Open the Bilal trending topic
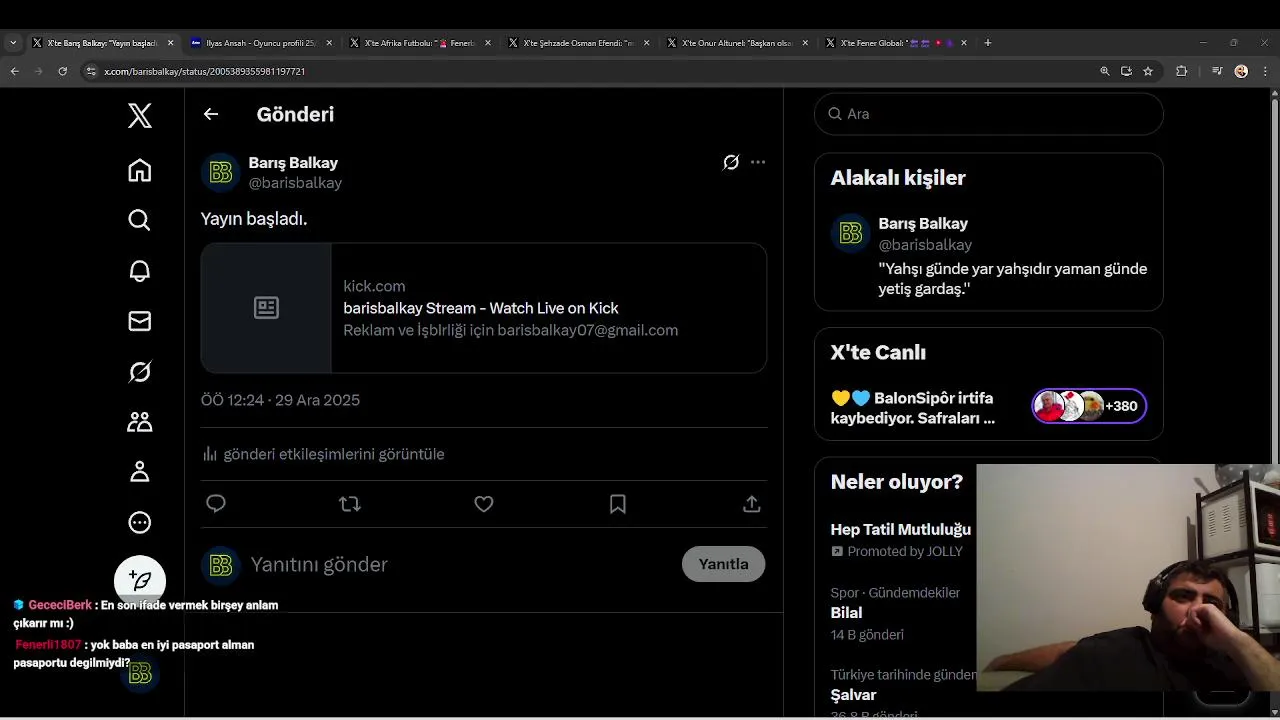The width and height of the screenshot is (1280, 720). tap(846, 613)
